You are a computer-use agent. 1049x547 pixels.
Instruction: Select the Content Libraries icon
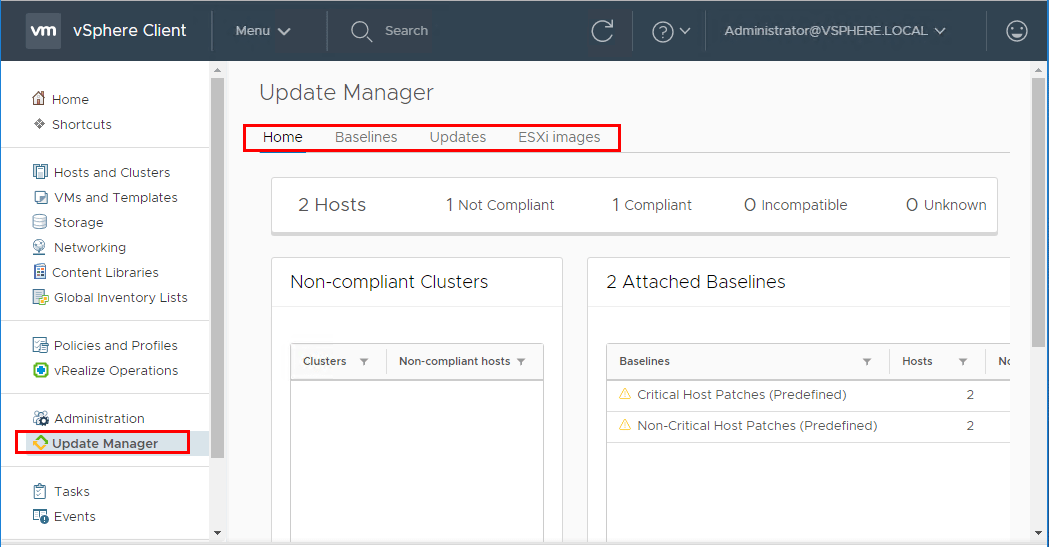[40, 272]
